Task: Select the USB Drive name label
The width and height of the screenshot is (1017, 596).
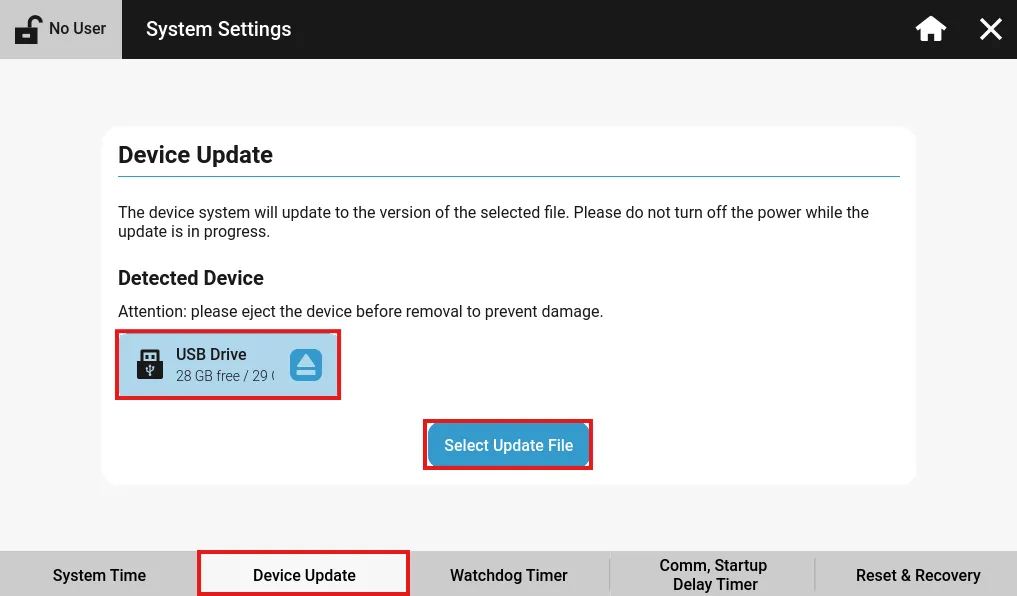Action: [211, 354]
